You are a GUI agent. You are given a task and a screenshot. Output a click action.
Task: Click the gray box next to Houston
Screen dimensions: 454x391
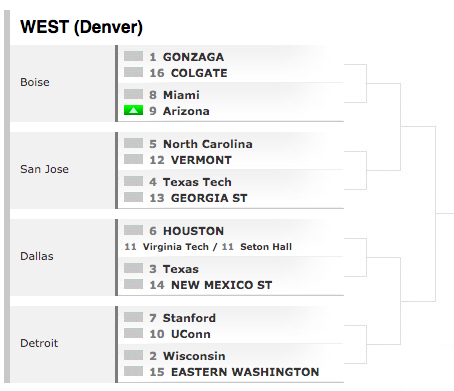pyautogui.click(x=133, y=230)
